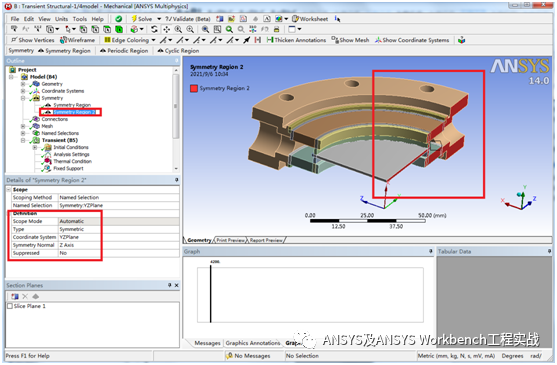The image size is (557, 365).
Task: Click the green magnifier toolbar icon
Action: 229,29
